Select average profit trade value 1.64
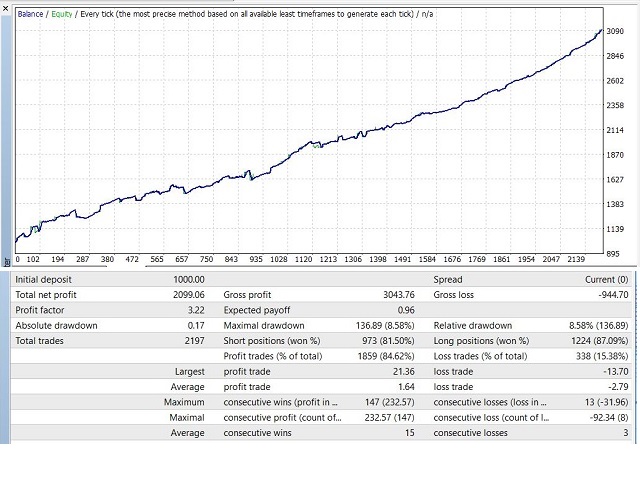640x480 pixels. [x=406, y=387]
